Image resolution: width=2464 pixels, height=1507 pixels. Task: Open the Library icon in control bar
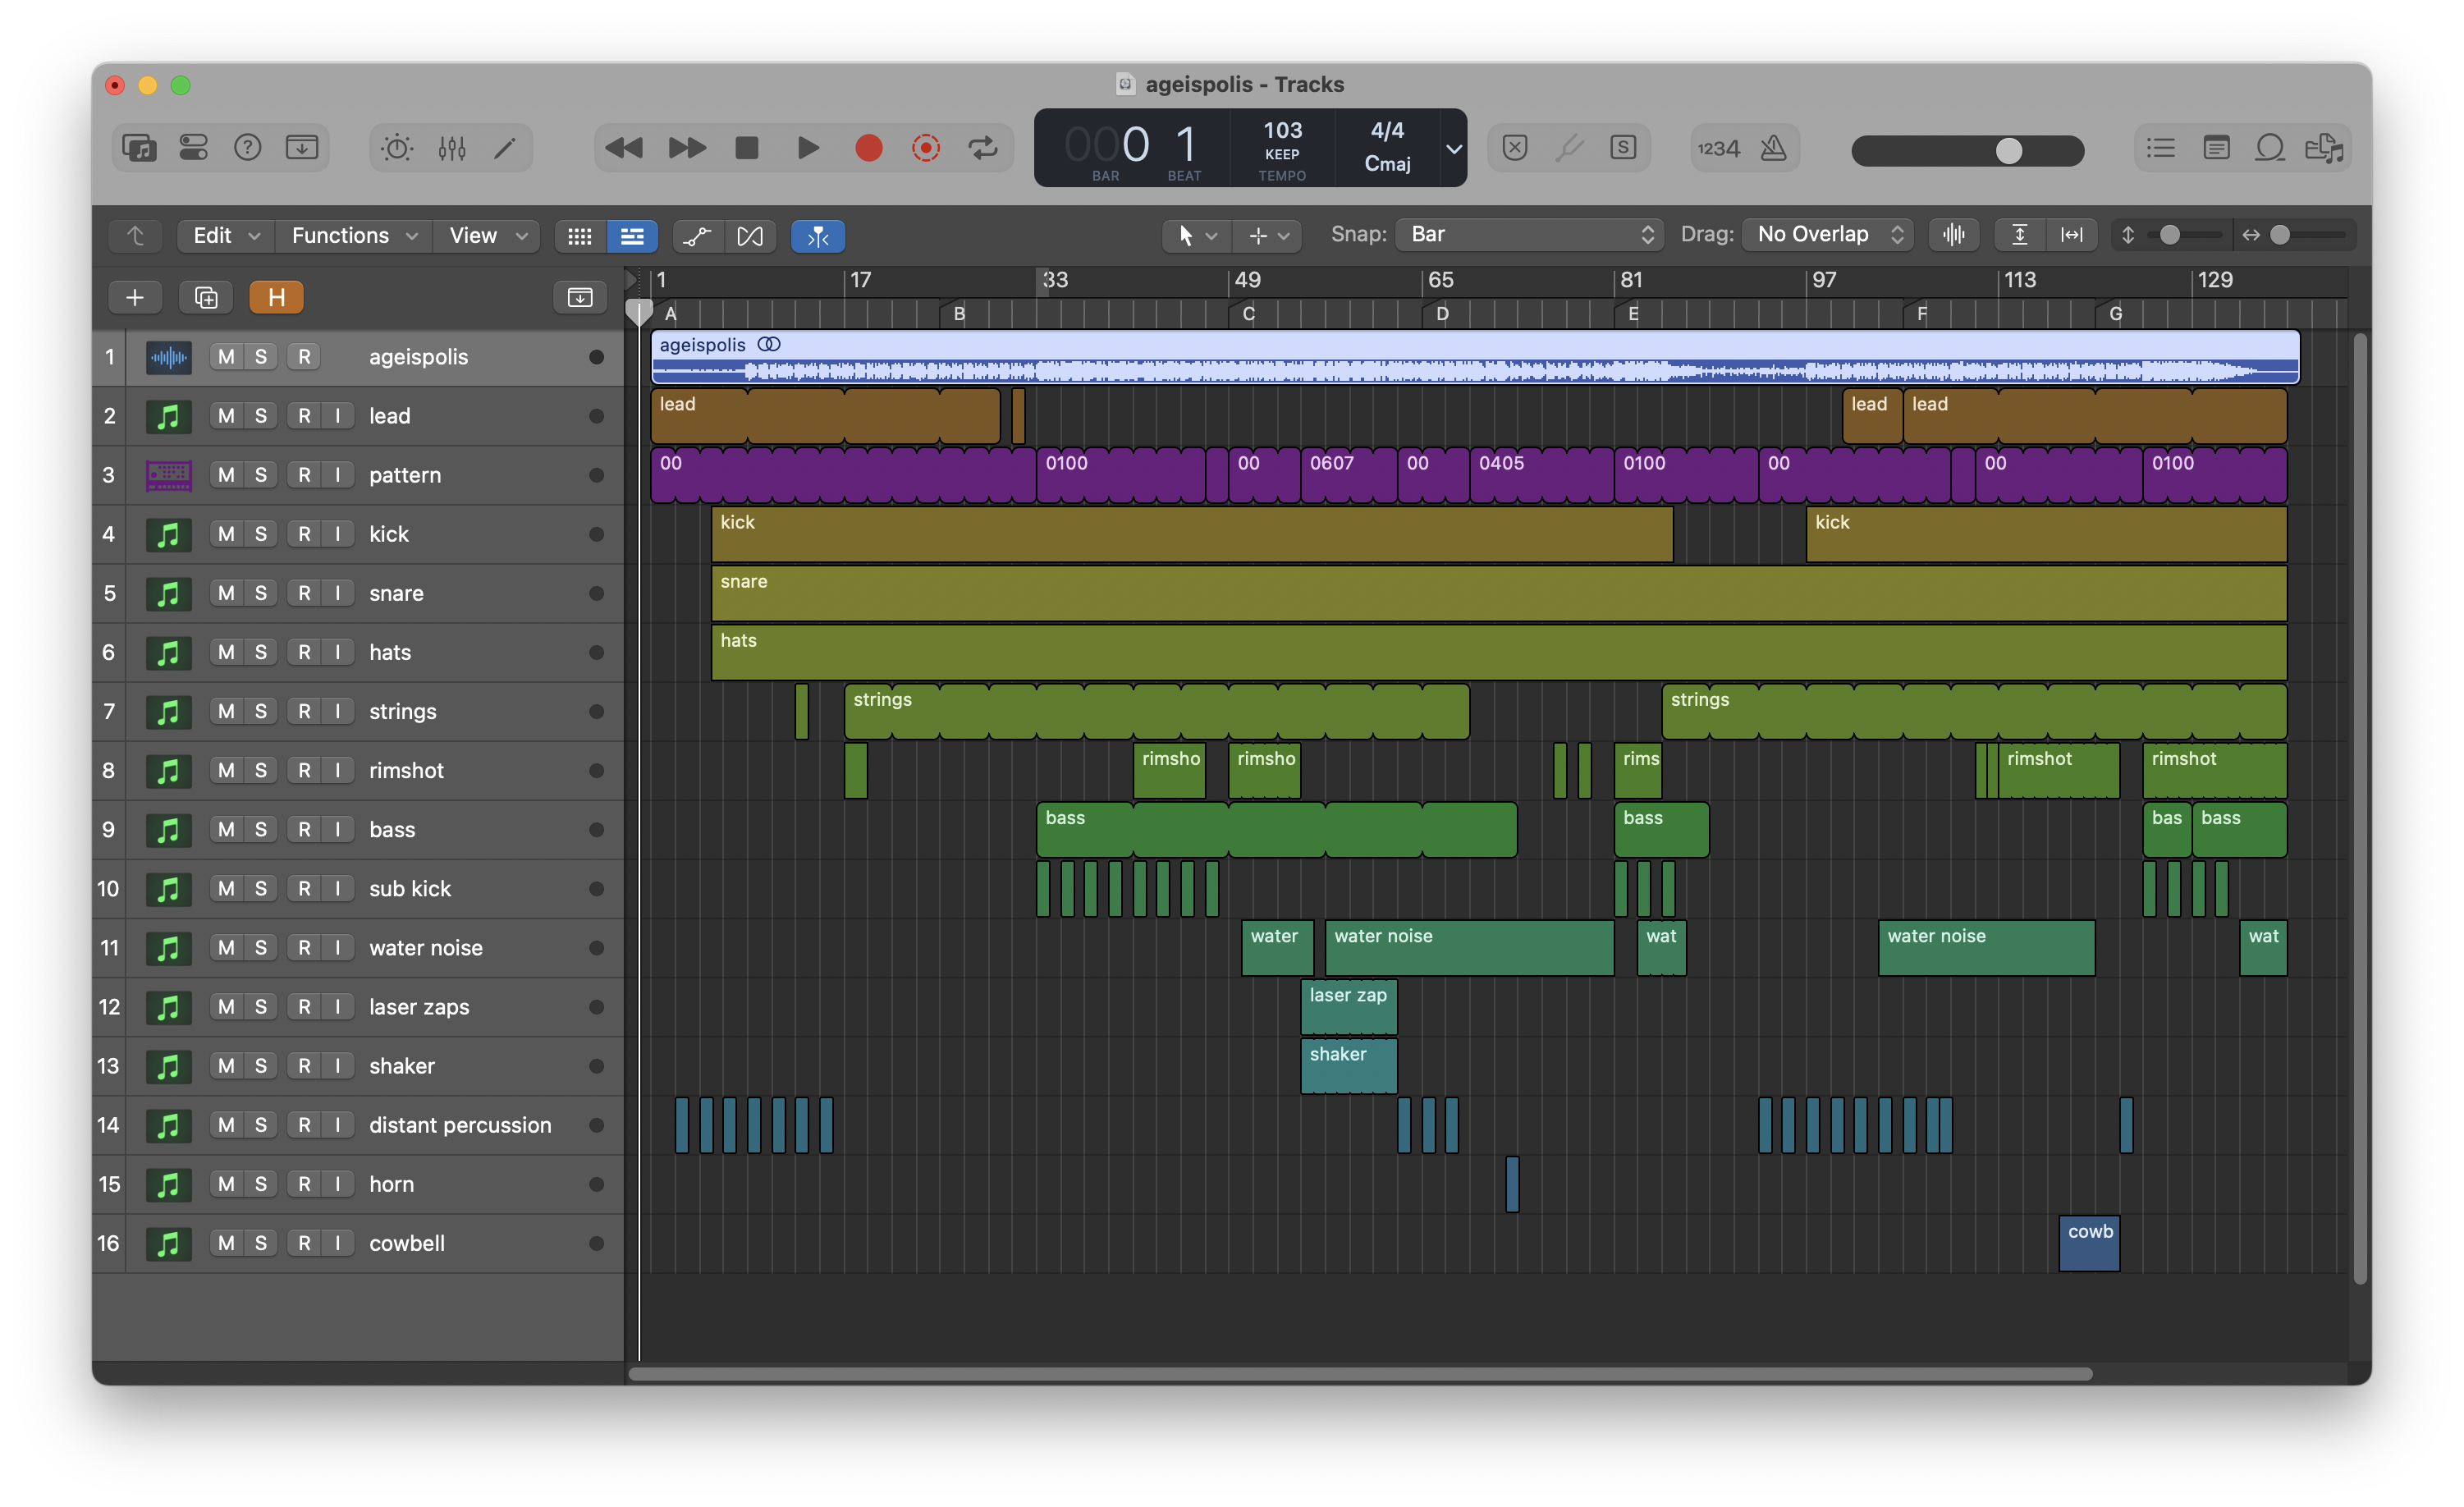(x=139, y=148)
